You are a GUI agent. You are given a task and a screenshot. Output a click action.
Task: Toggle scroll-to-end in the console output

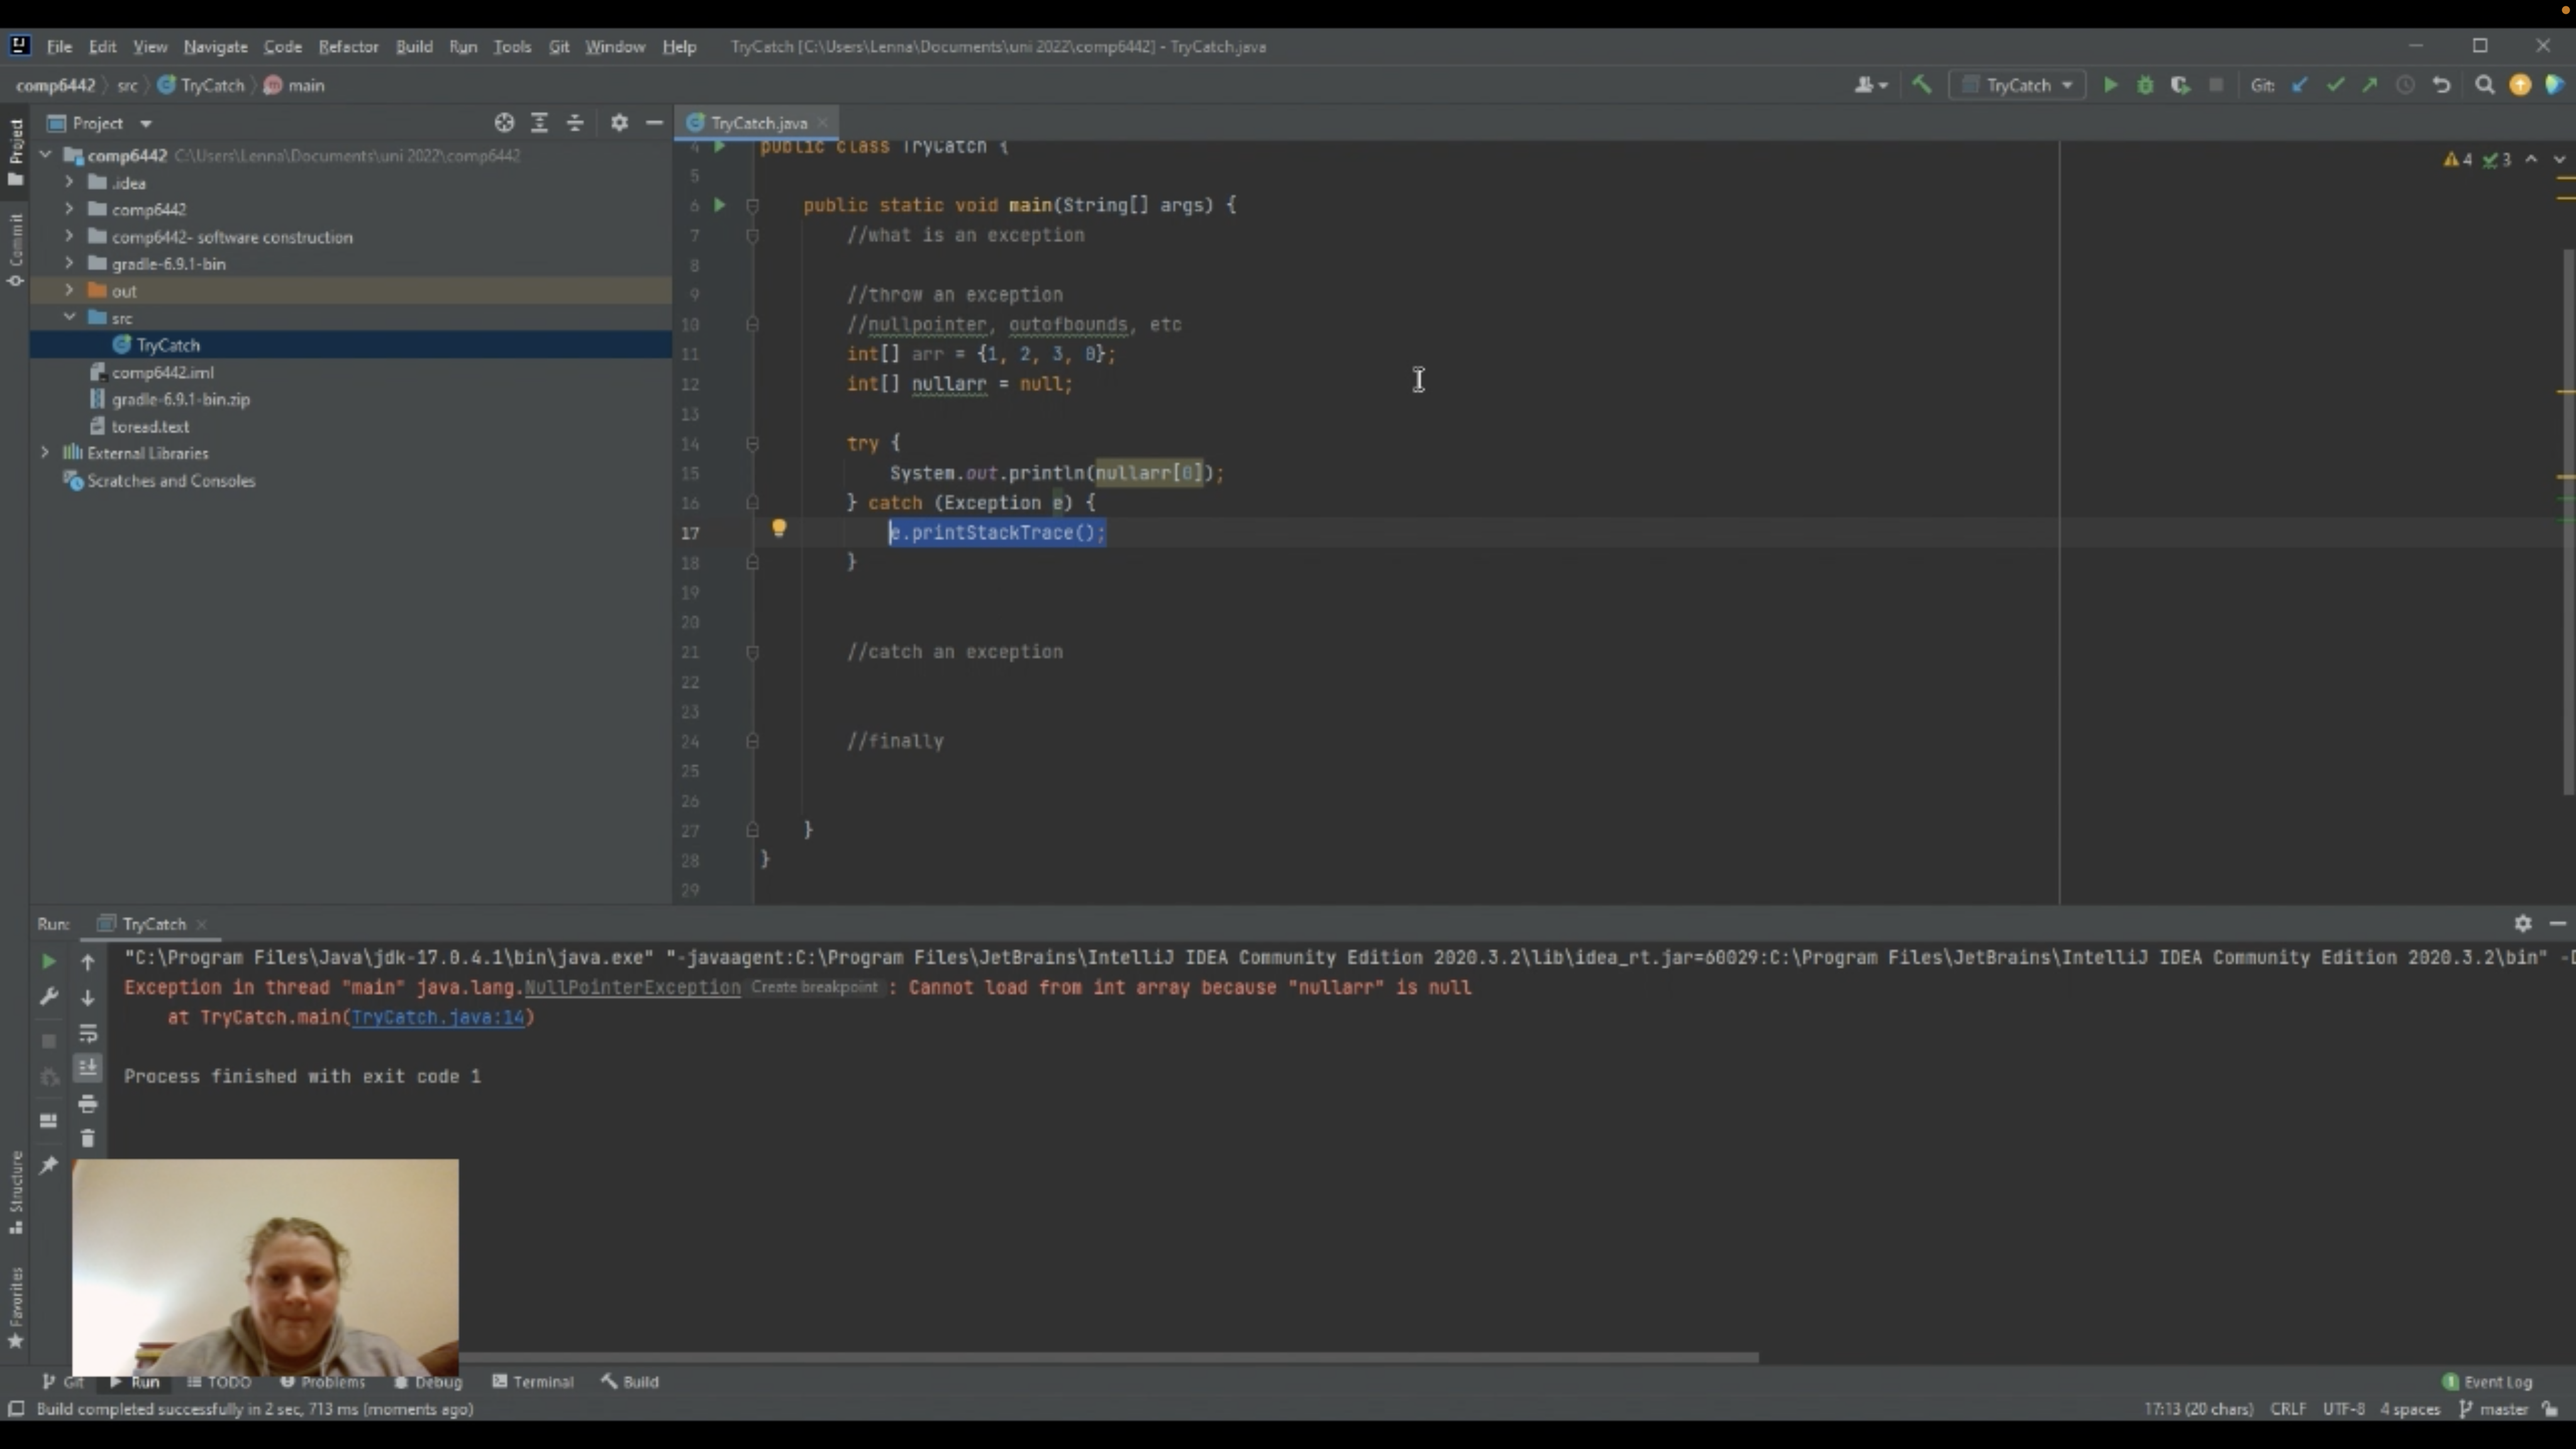pyautogui.click(x=88, y=1067)
